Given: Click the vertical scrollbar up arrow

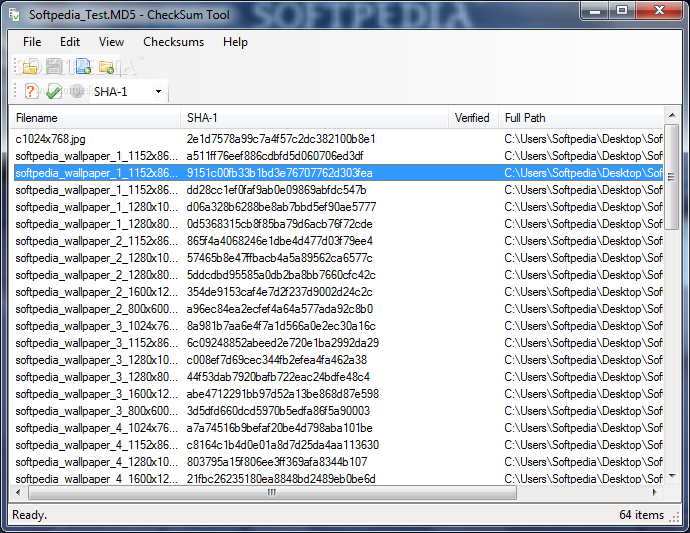Looking at the screenshot, I should [x=672, y=115].
